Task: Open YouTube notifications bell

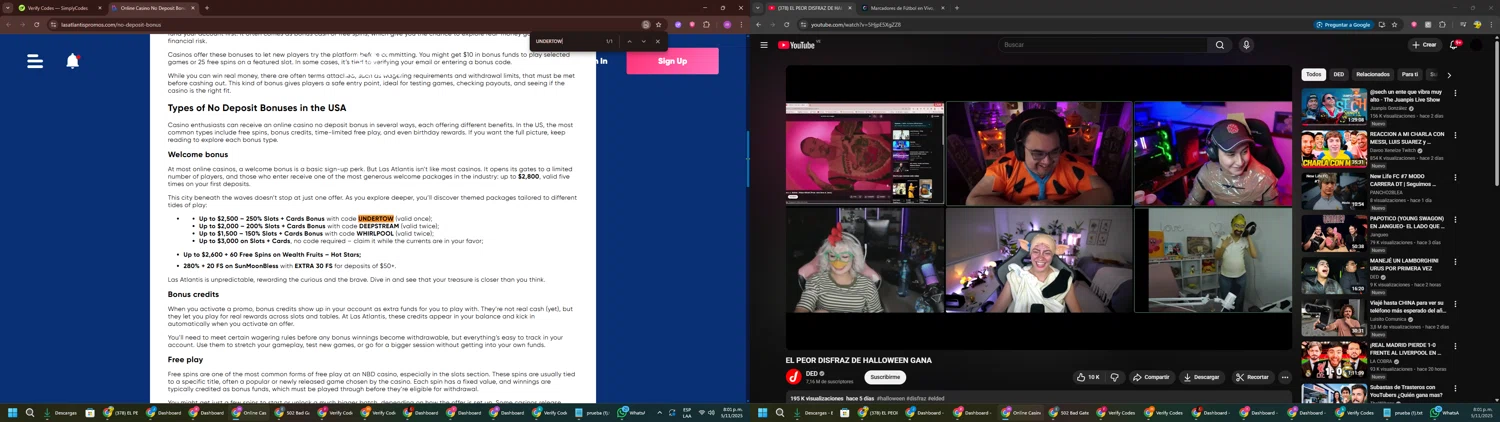Action: (x=1454, y=45)
